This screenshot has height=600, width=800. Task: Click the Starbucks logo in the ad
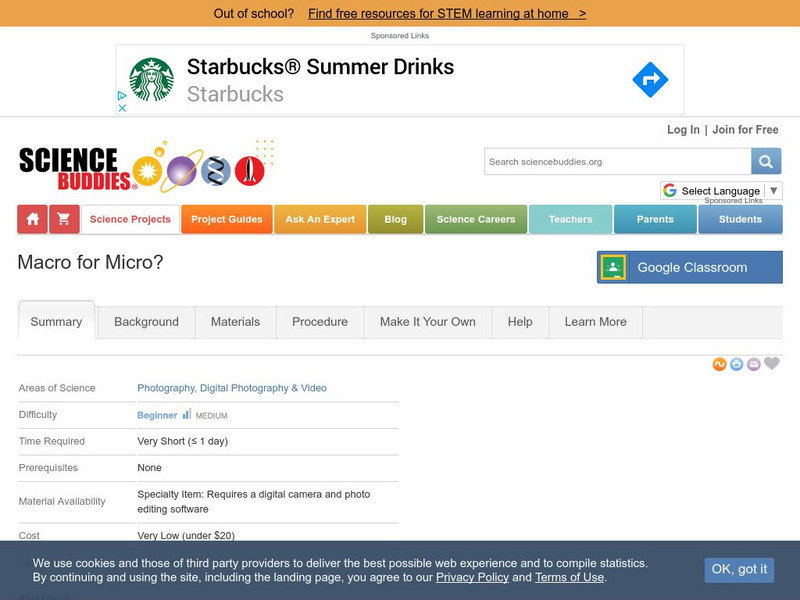click(152, 80)
